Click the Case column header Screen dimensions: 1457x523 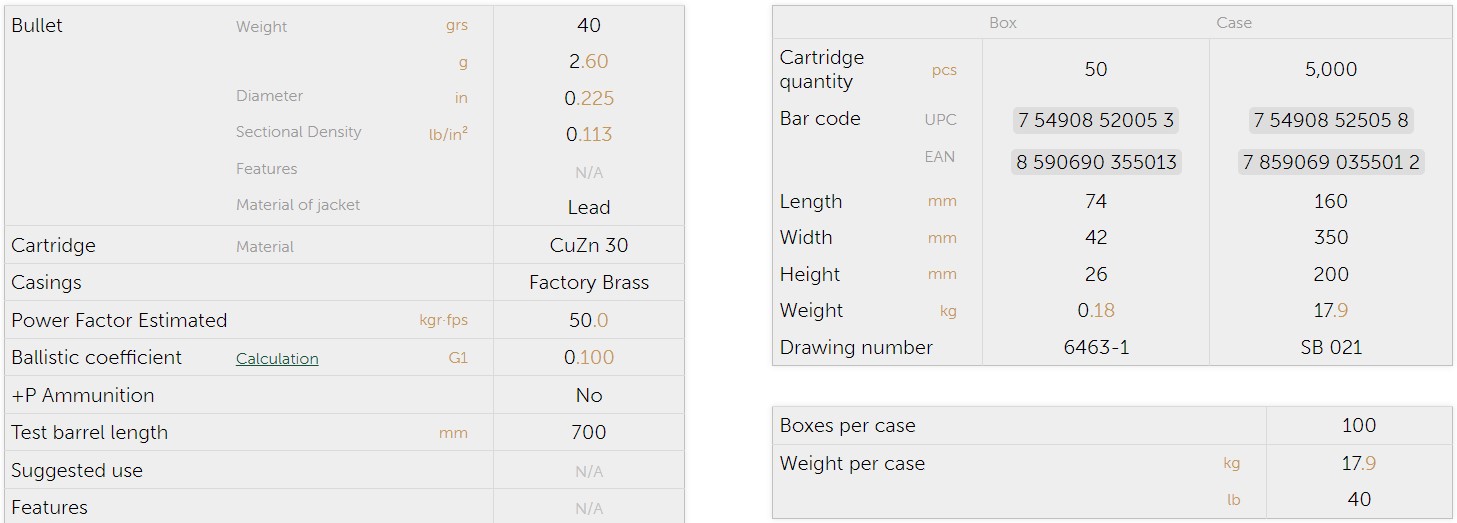(x=1233, y=23)
